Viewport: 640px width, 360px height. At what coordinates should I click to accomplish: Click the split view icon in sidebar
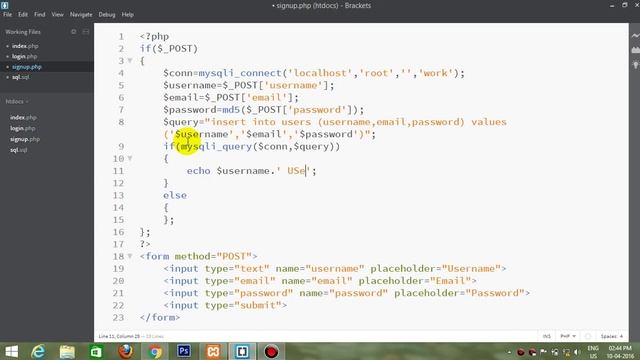point(86,32)
